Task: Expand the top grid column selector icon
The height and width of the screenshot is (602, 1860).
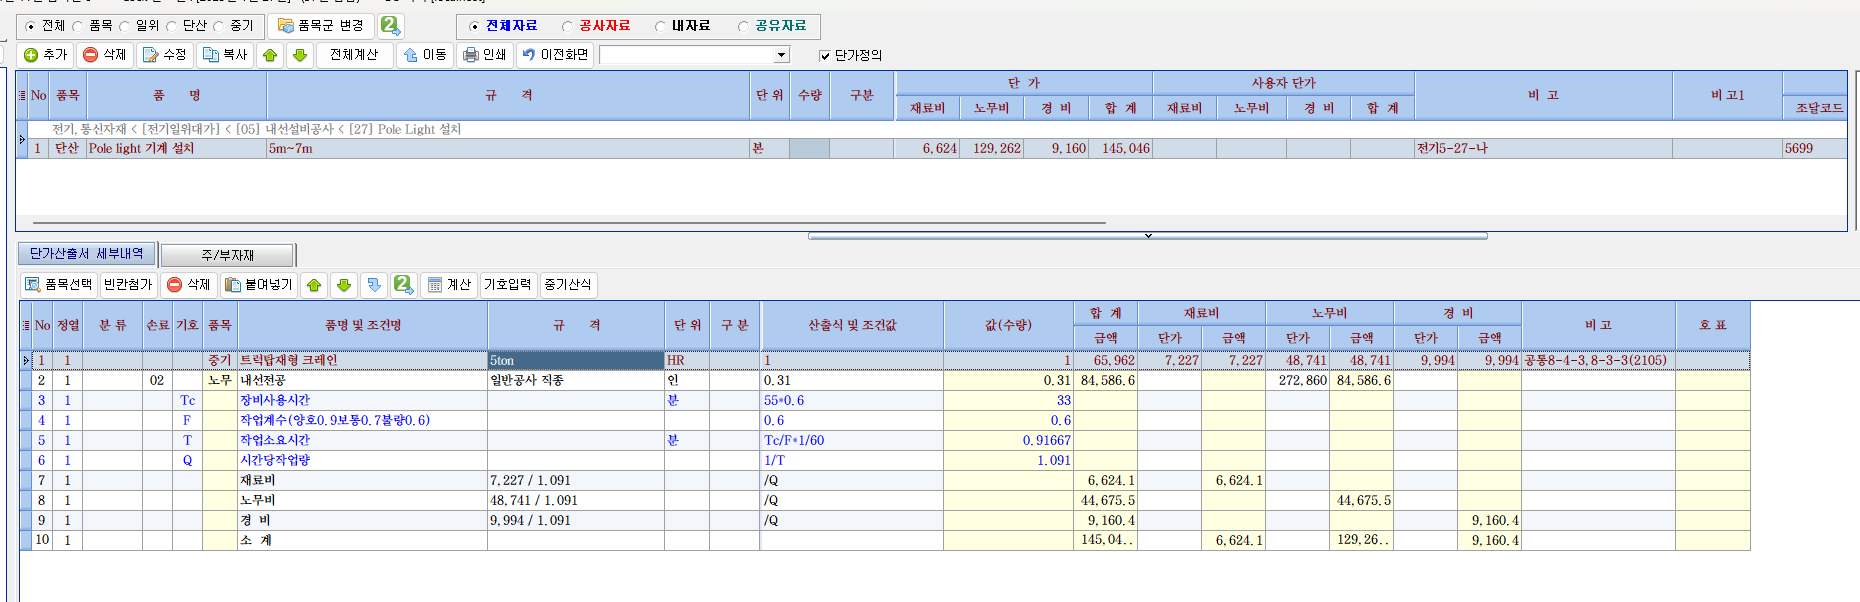Action: point(22,95)
